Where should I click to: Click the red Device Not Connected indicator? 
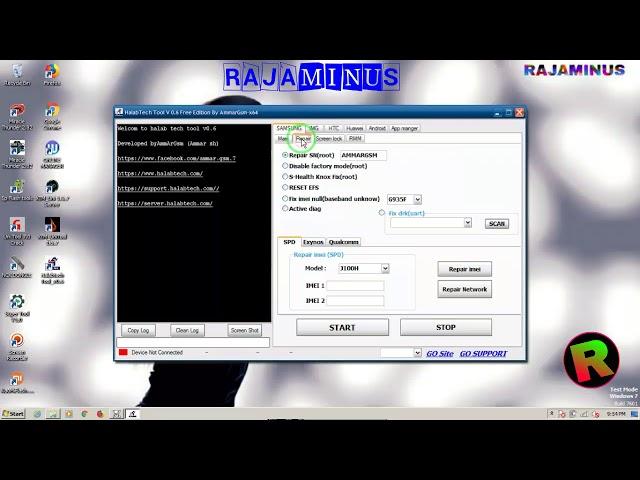[123, 352]
